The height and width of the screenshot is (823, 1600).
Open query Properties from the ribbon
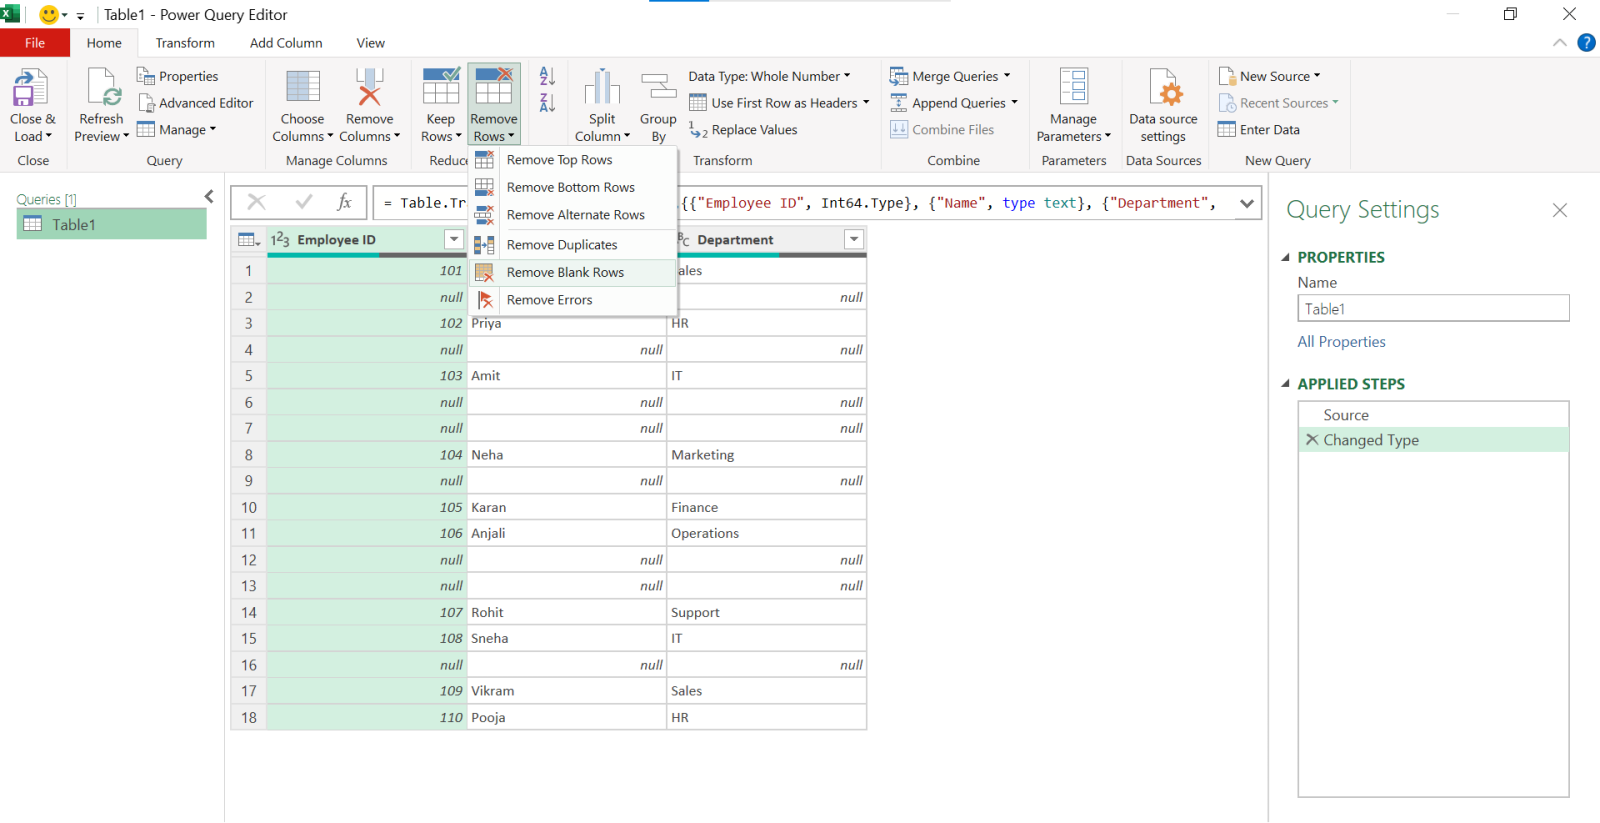(177, 76)
